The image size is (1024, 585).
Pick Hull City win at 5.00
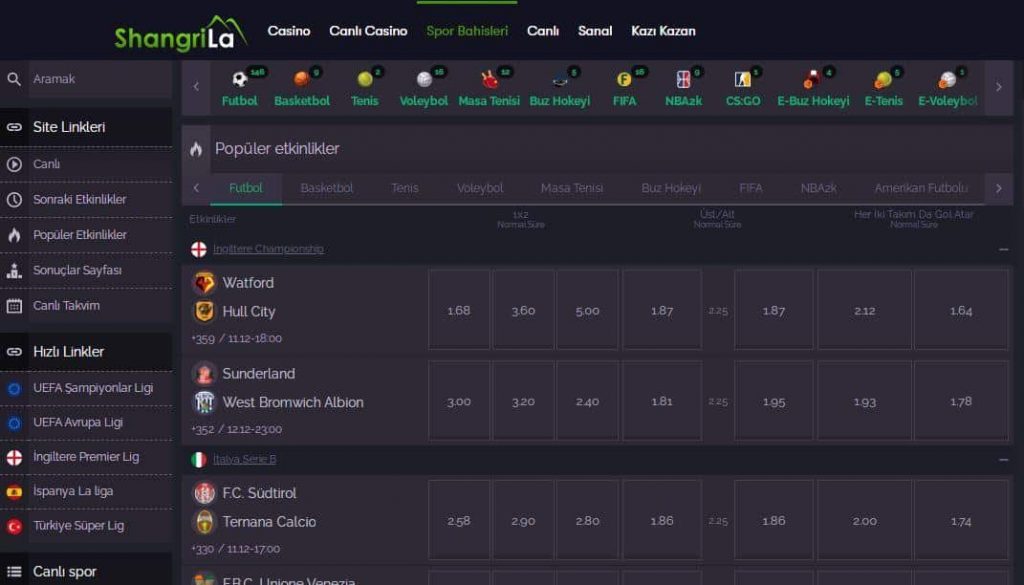tap(587, 311)
